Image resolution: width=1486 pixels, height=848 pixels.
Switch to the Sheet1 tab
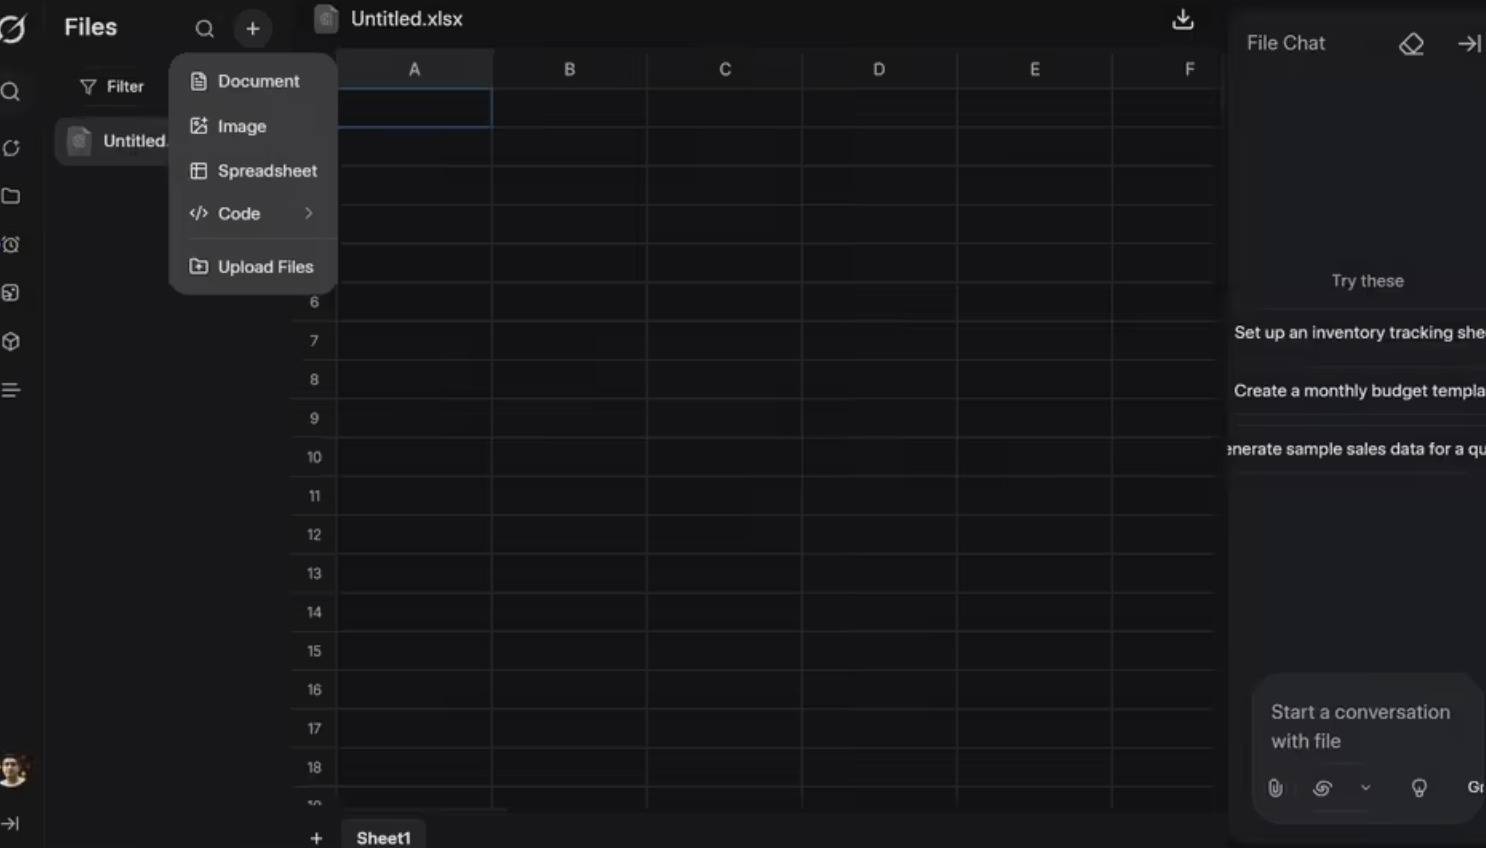[x=383, y=838]
